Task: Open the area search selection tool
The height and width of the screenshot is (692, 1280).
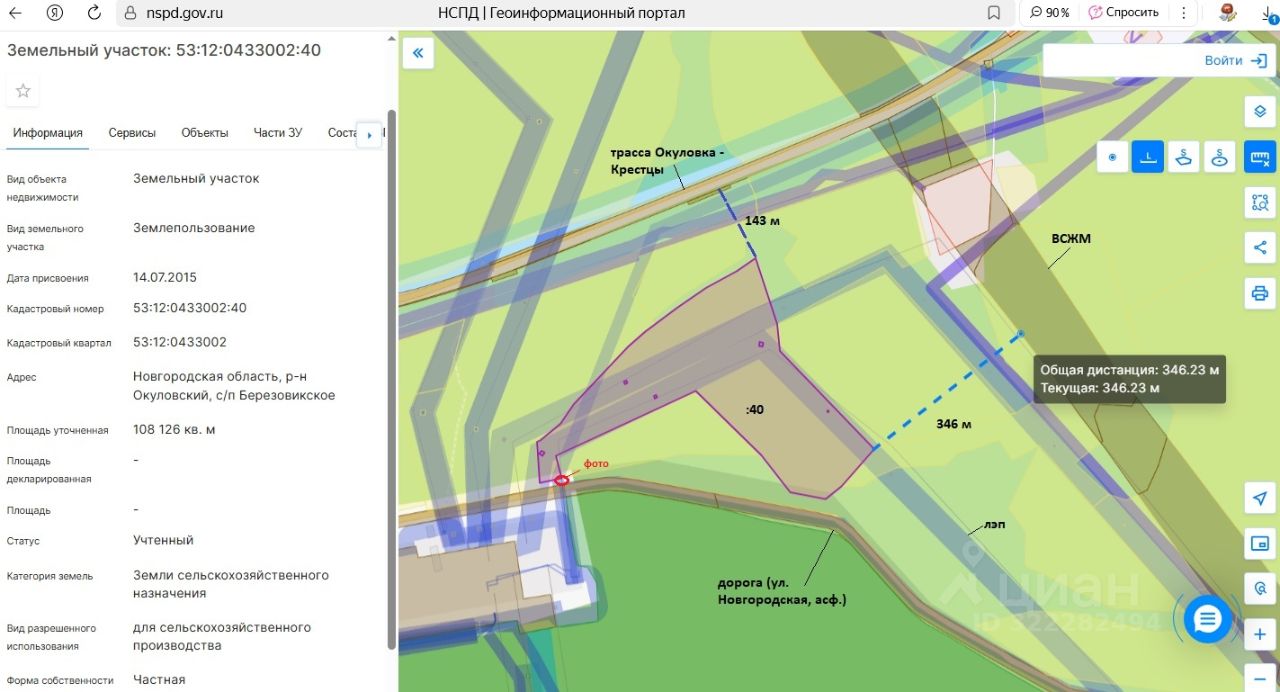Action: pyautogui.click(x=1260, y=203)
